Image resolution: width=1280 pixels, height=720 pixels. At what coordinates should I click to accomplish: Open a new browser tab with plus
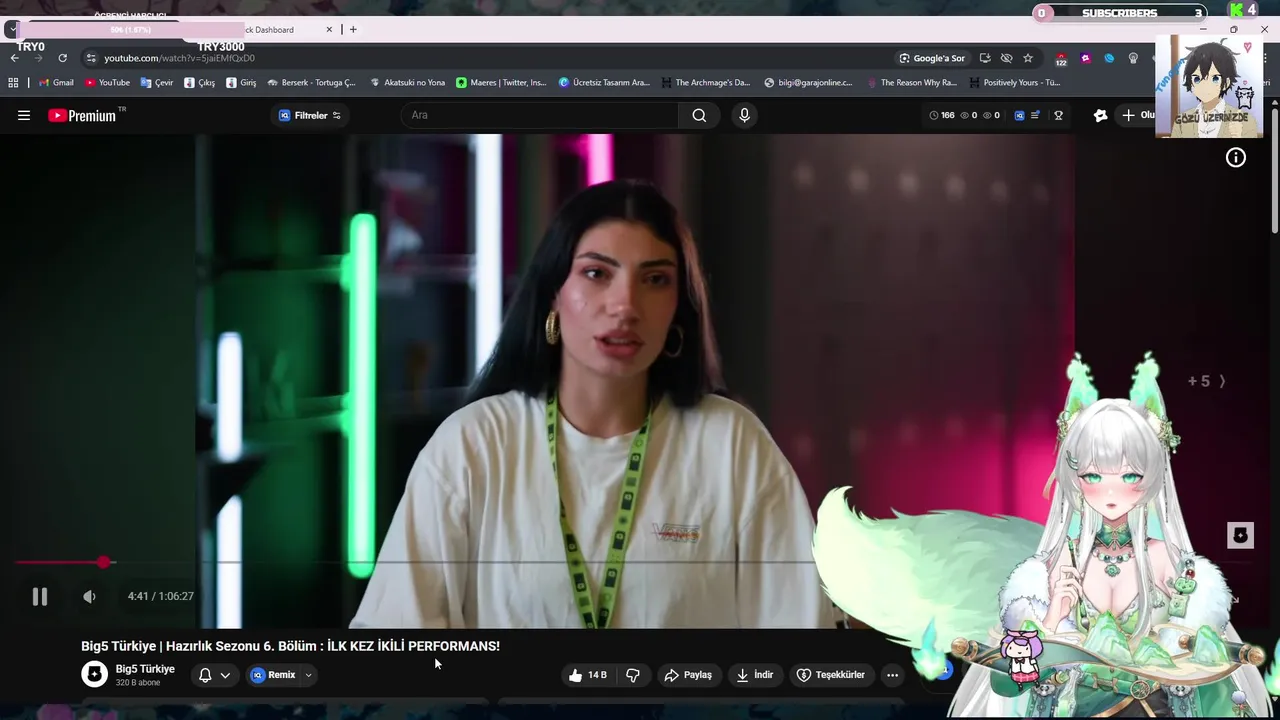353,30
